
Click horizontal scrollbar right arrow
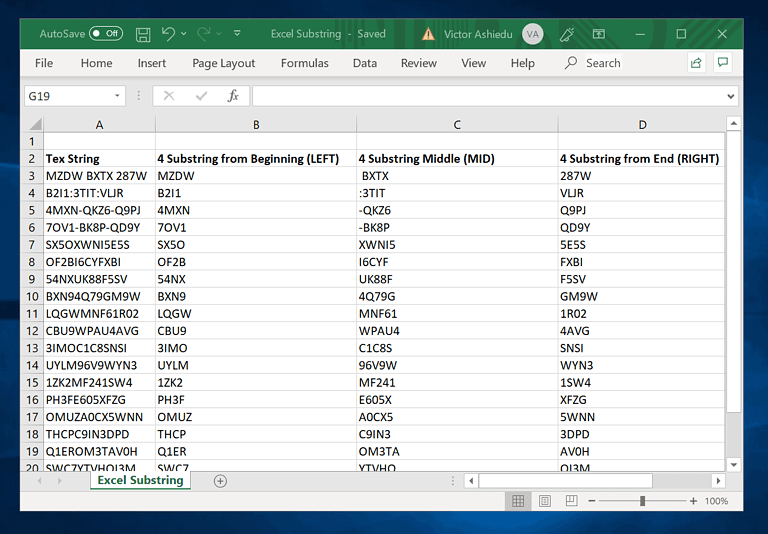[x=718, y=481]
